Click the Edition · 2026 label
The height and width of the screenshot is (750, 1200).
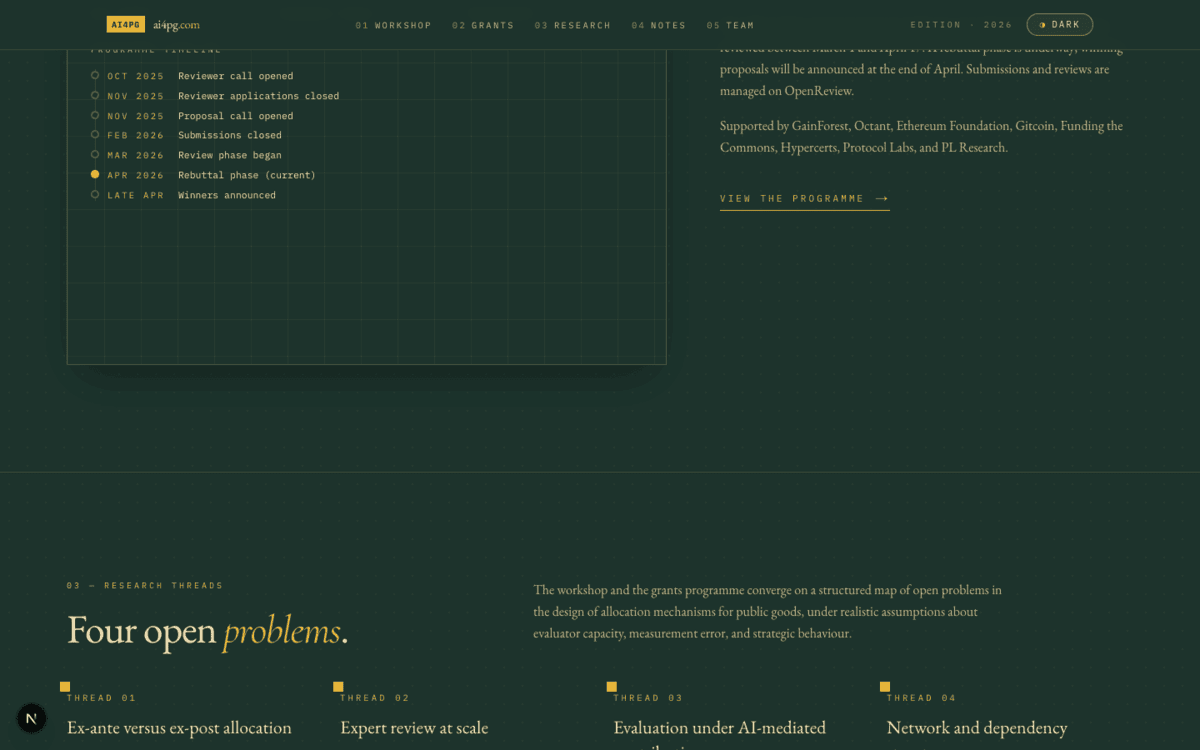coord(961,25)
